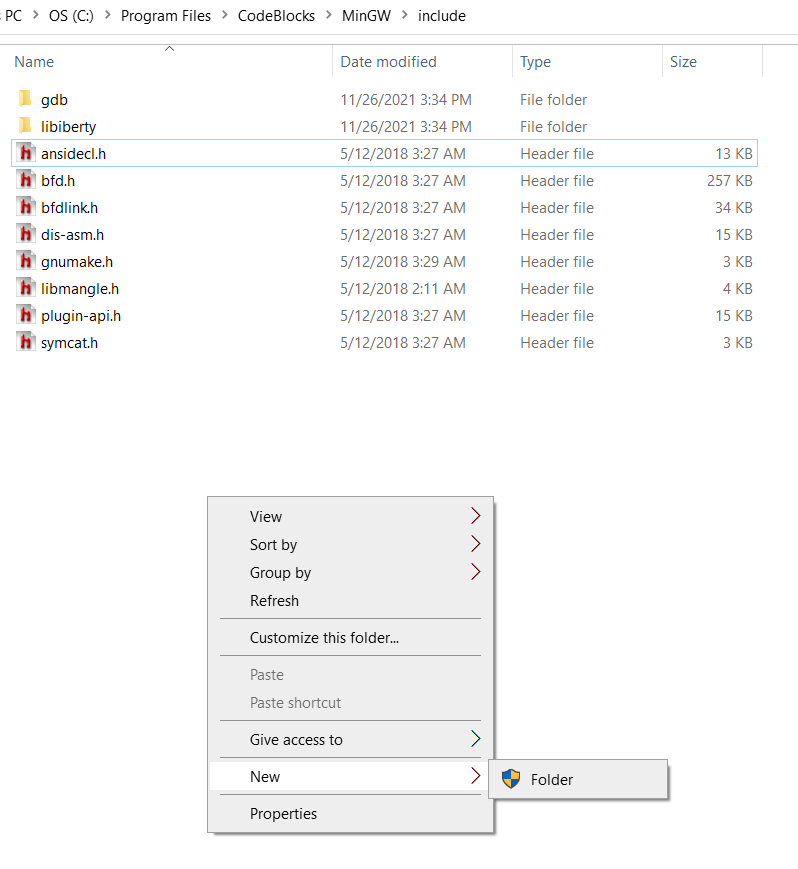Click View in the context menu
Screen dimensions: 798x869
266,517
